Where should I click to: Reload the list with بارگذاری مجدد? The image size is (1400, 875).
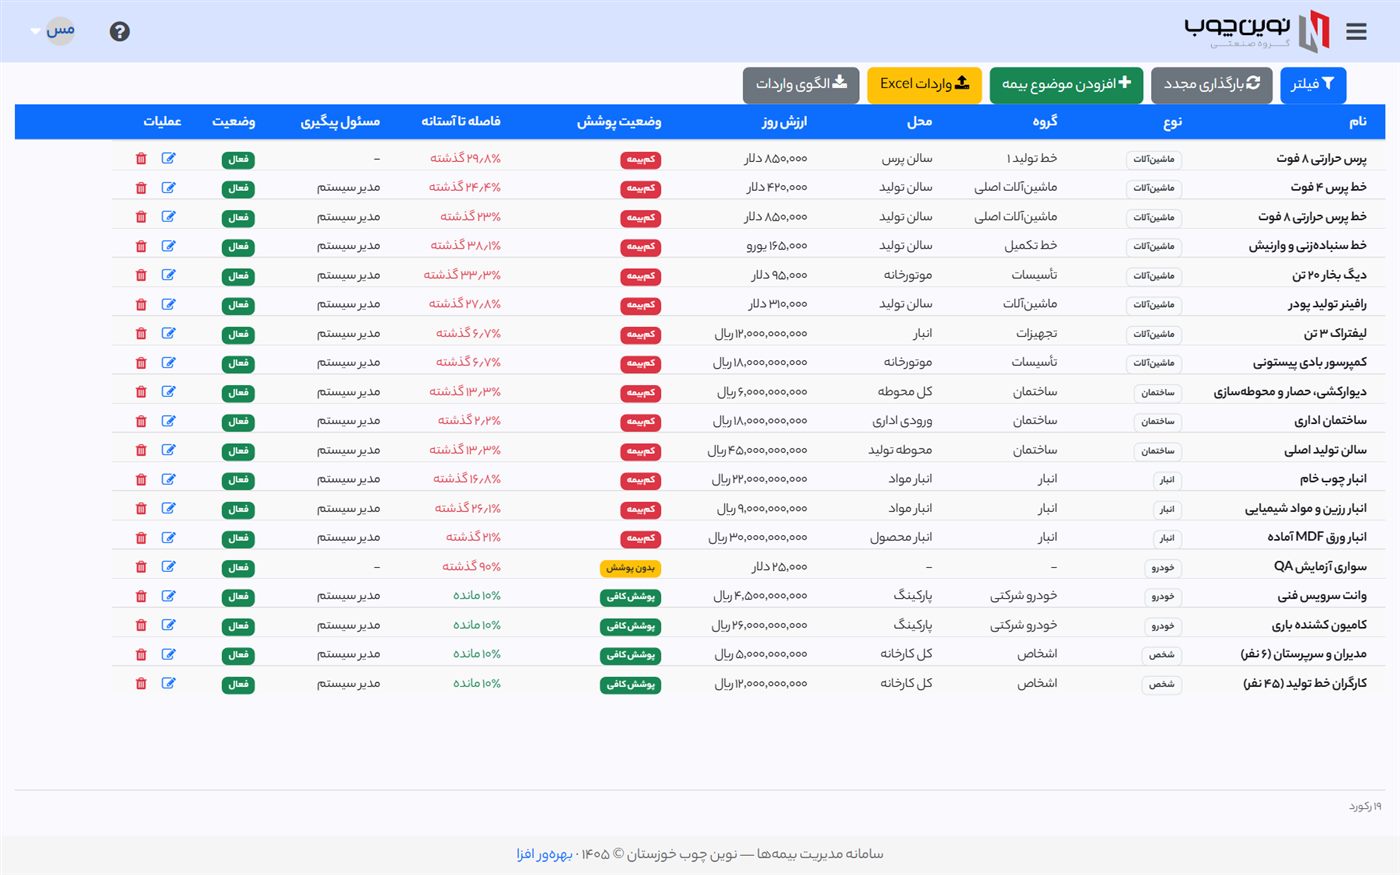(1212, 85)
